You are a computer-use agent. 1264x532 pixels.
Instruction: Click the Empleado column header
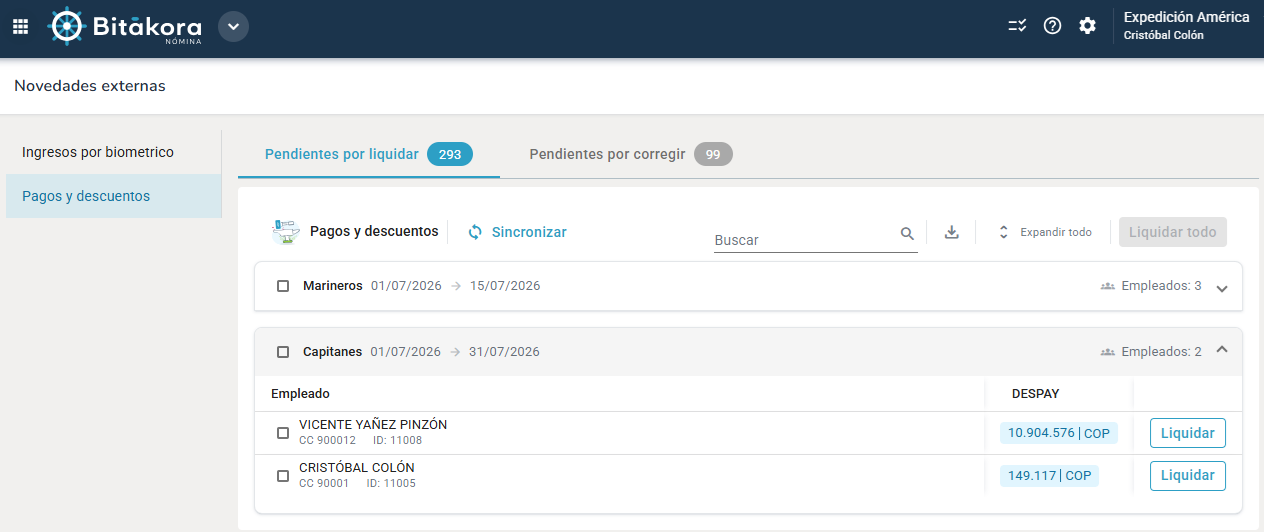click(300, 394)
